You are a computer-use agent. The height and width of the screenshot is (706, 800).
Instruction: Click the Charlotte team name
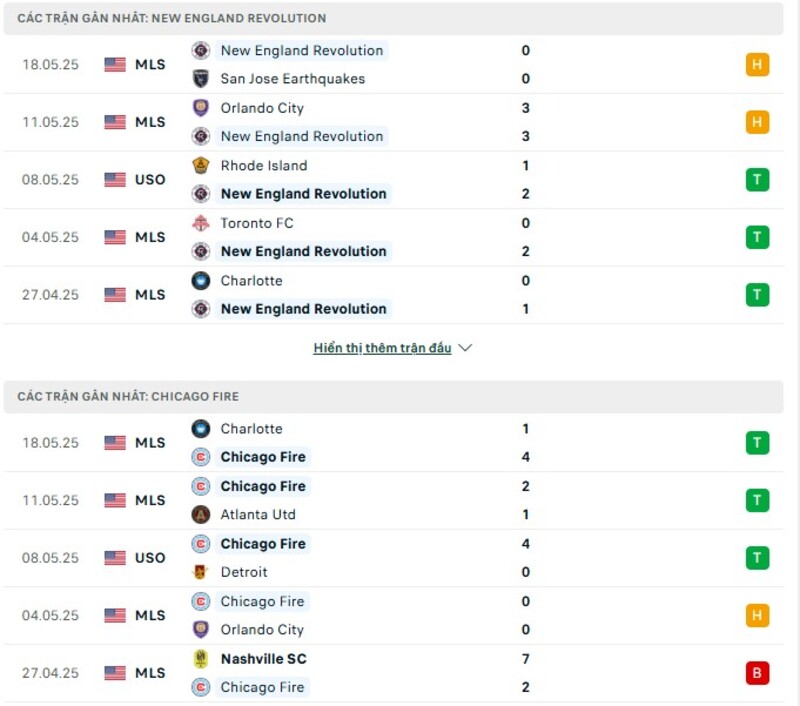pos(252,281)
